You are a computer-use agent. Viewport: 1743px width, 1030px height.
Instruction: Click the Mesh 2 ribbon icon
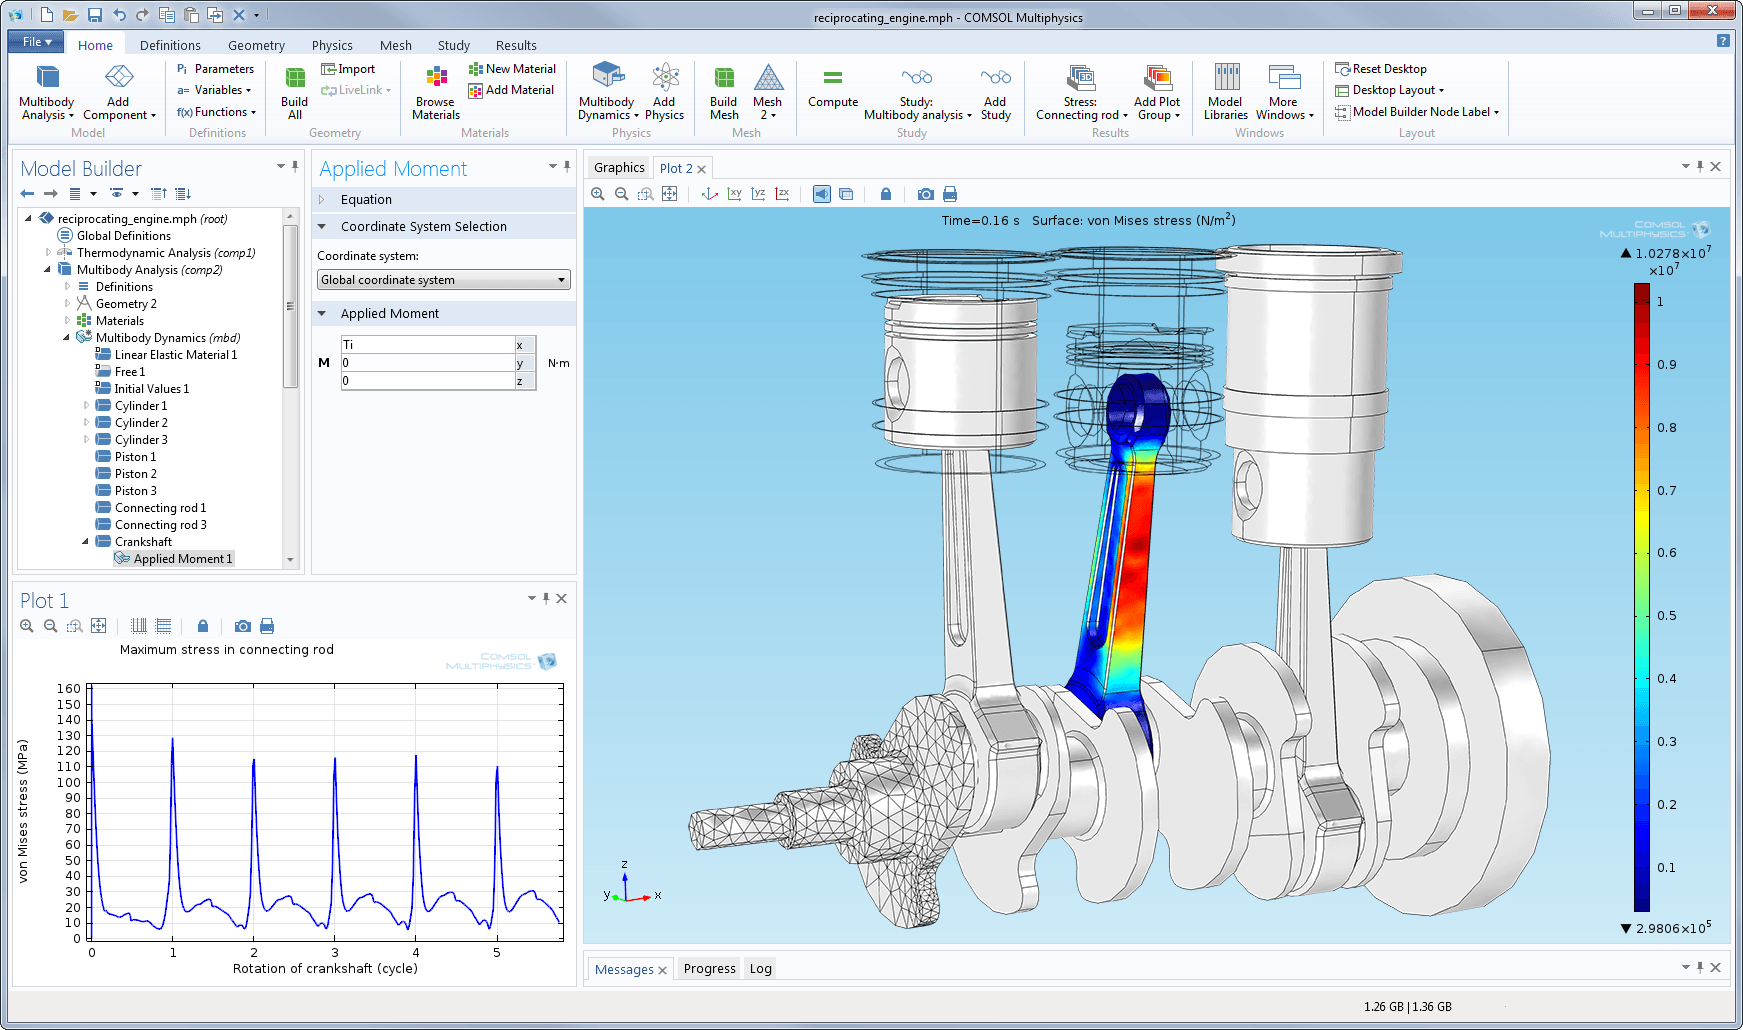tap(768, 92)
